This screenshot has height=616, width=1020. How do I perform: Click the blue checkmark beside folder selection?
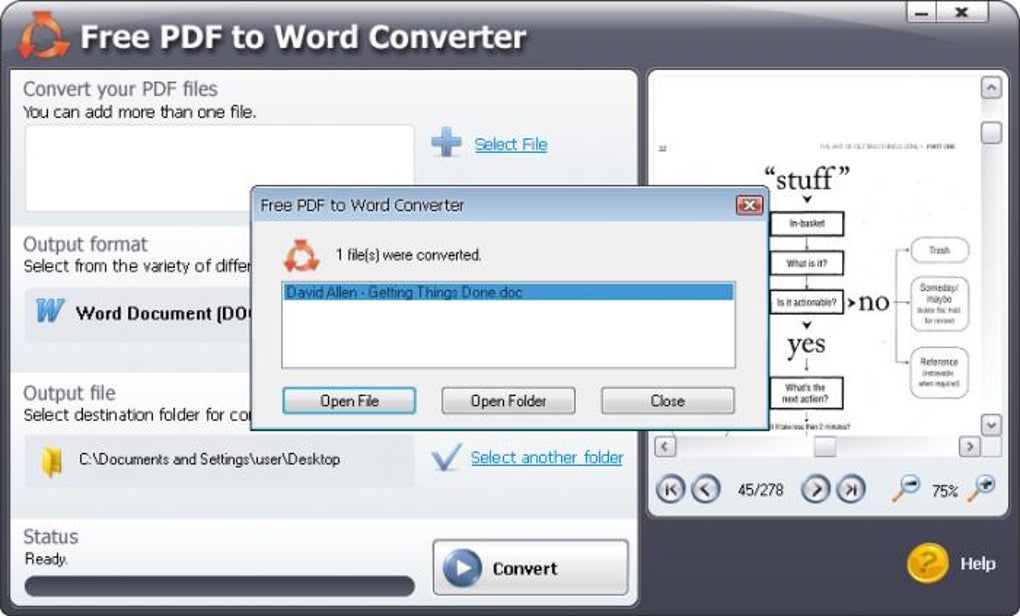tap(446, 456)
